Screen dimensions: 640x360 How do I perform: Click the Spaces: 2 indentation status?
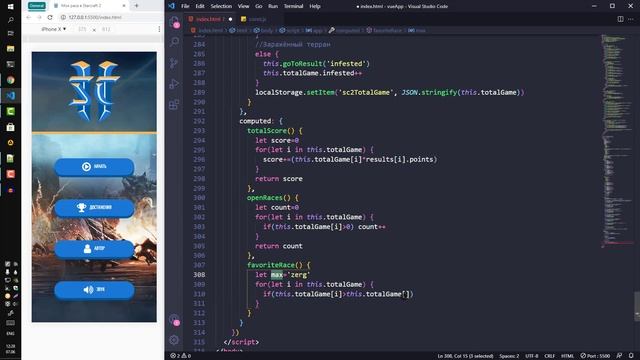[509, 356]
